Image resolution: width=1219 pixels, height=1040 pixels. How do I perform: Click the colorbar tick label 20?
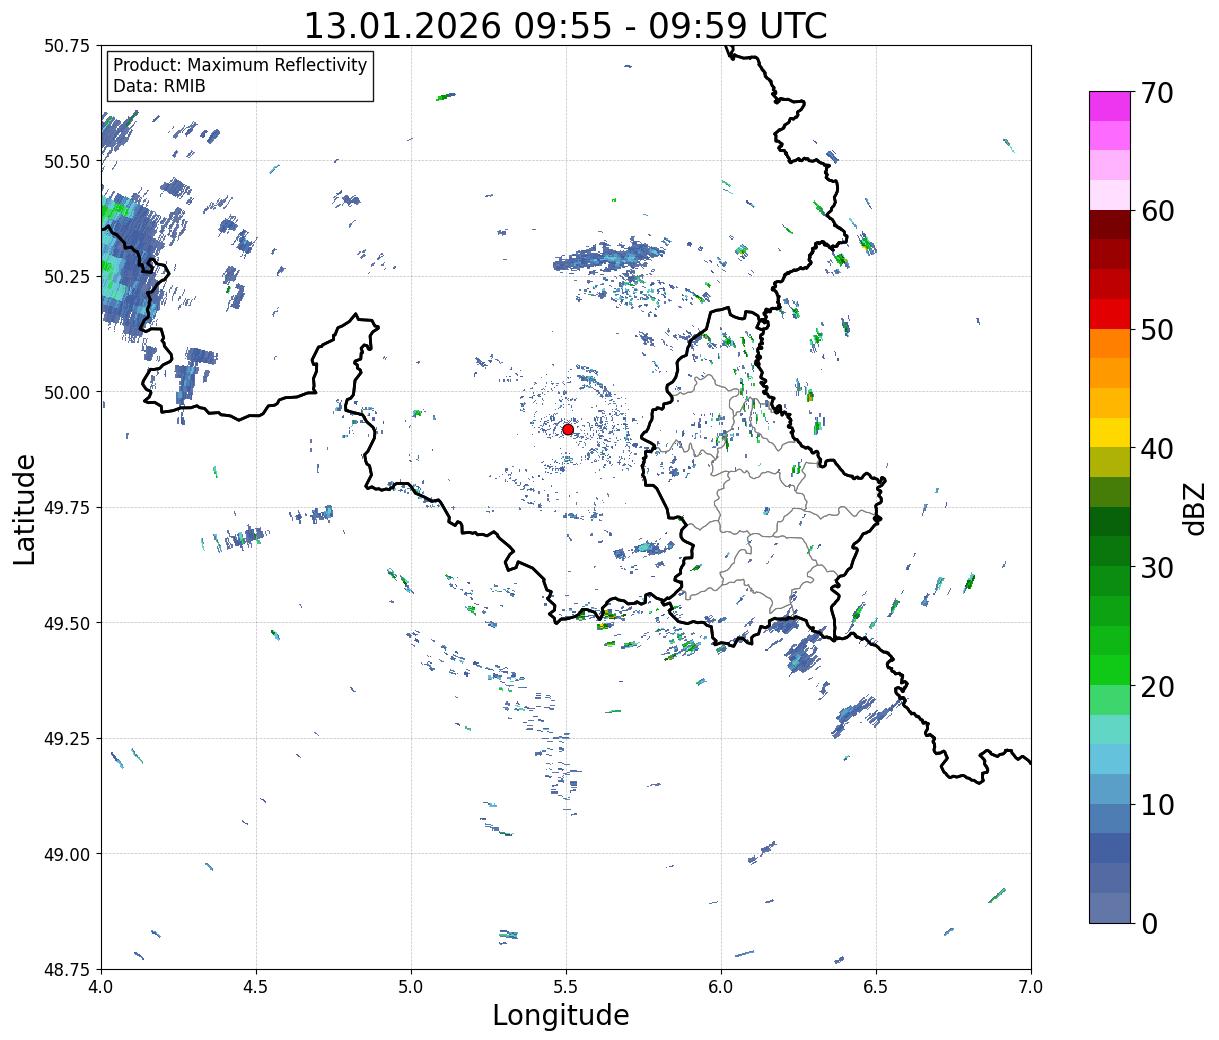(1156, 686)
